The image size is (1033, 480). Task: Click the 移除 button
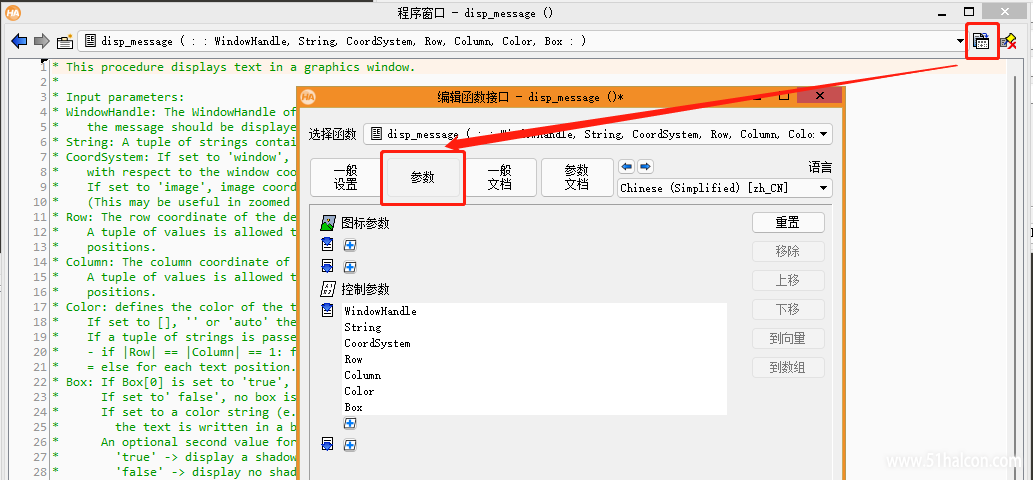[788, 252]
